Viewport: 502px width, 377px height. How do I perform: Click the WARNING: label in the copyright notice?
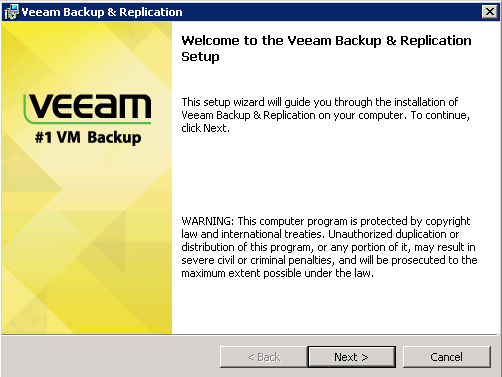[x=208, y=221]
